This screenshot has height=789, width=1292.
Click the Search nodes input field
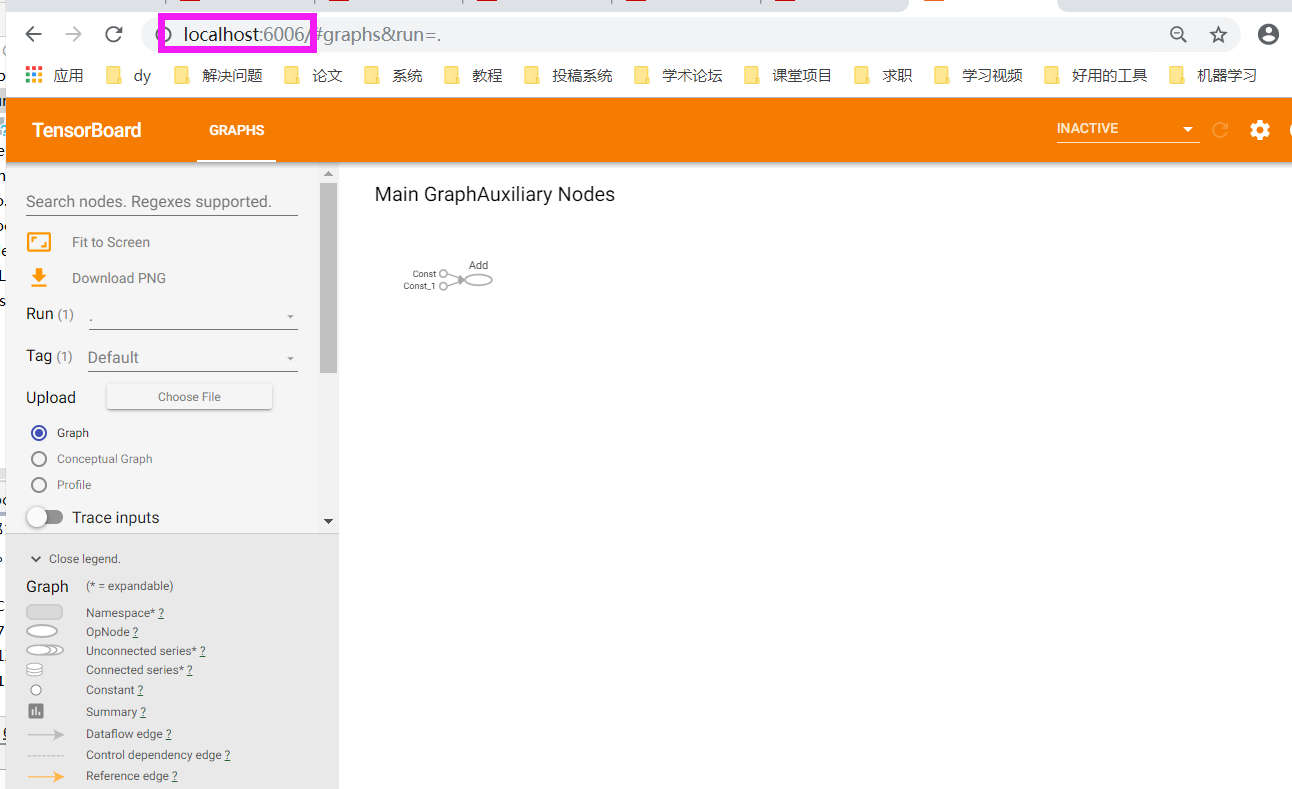pos(162,201)
